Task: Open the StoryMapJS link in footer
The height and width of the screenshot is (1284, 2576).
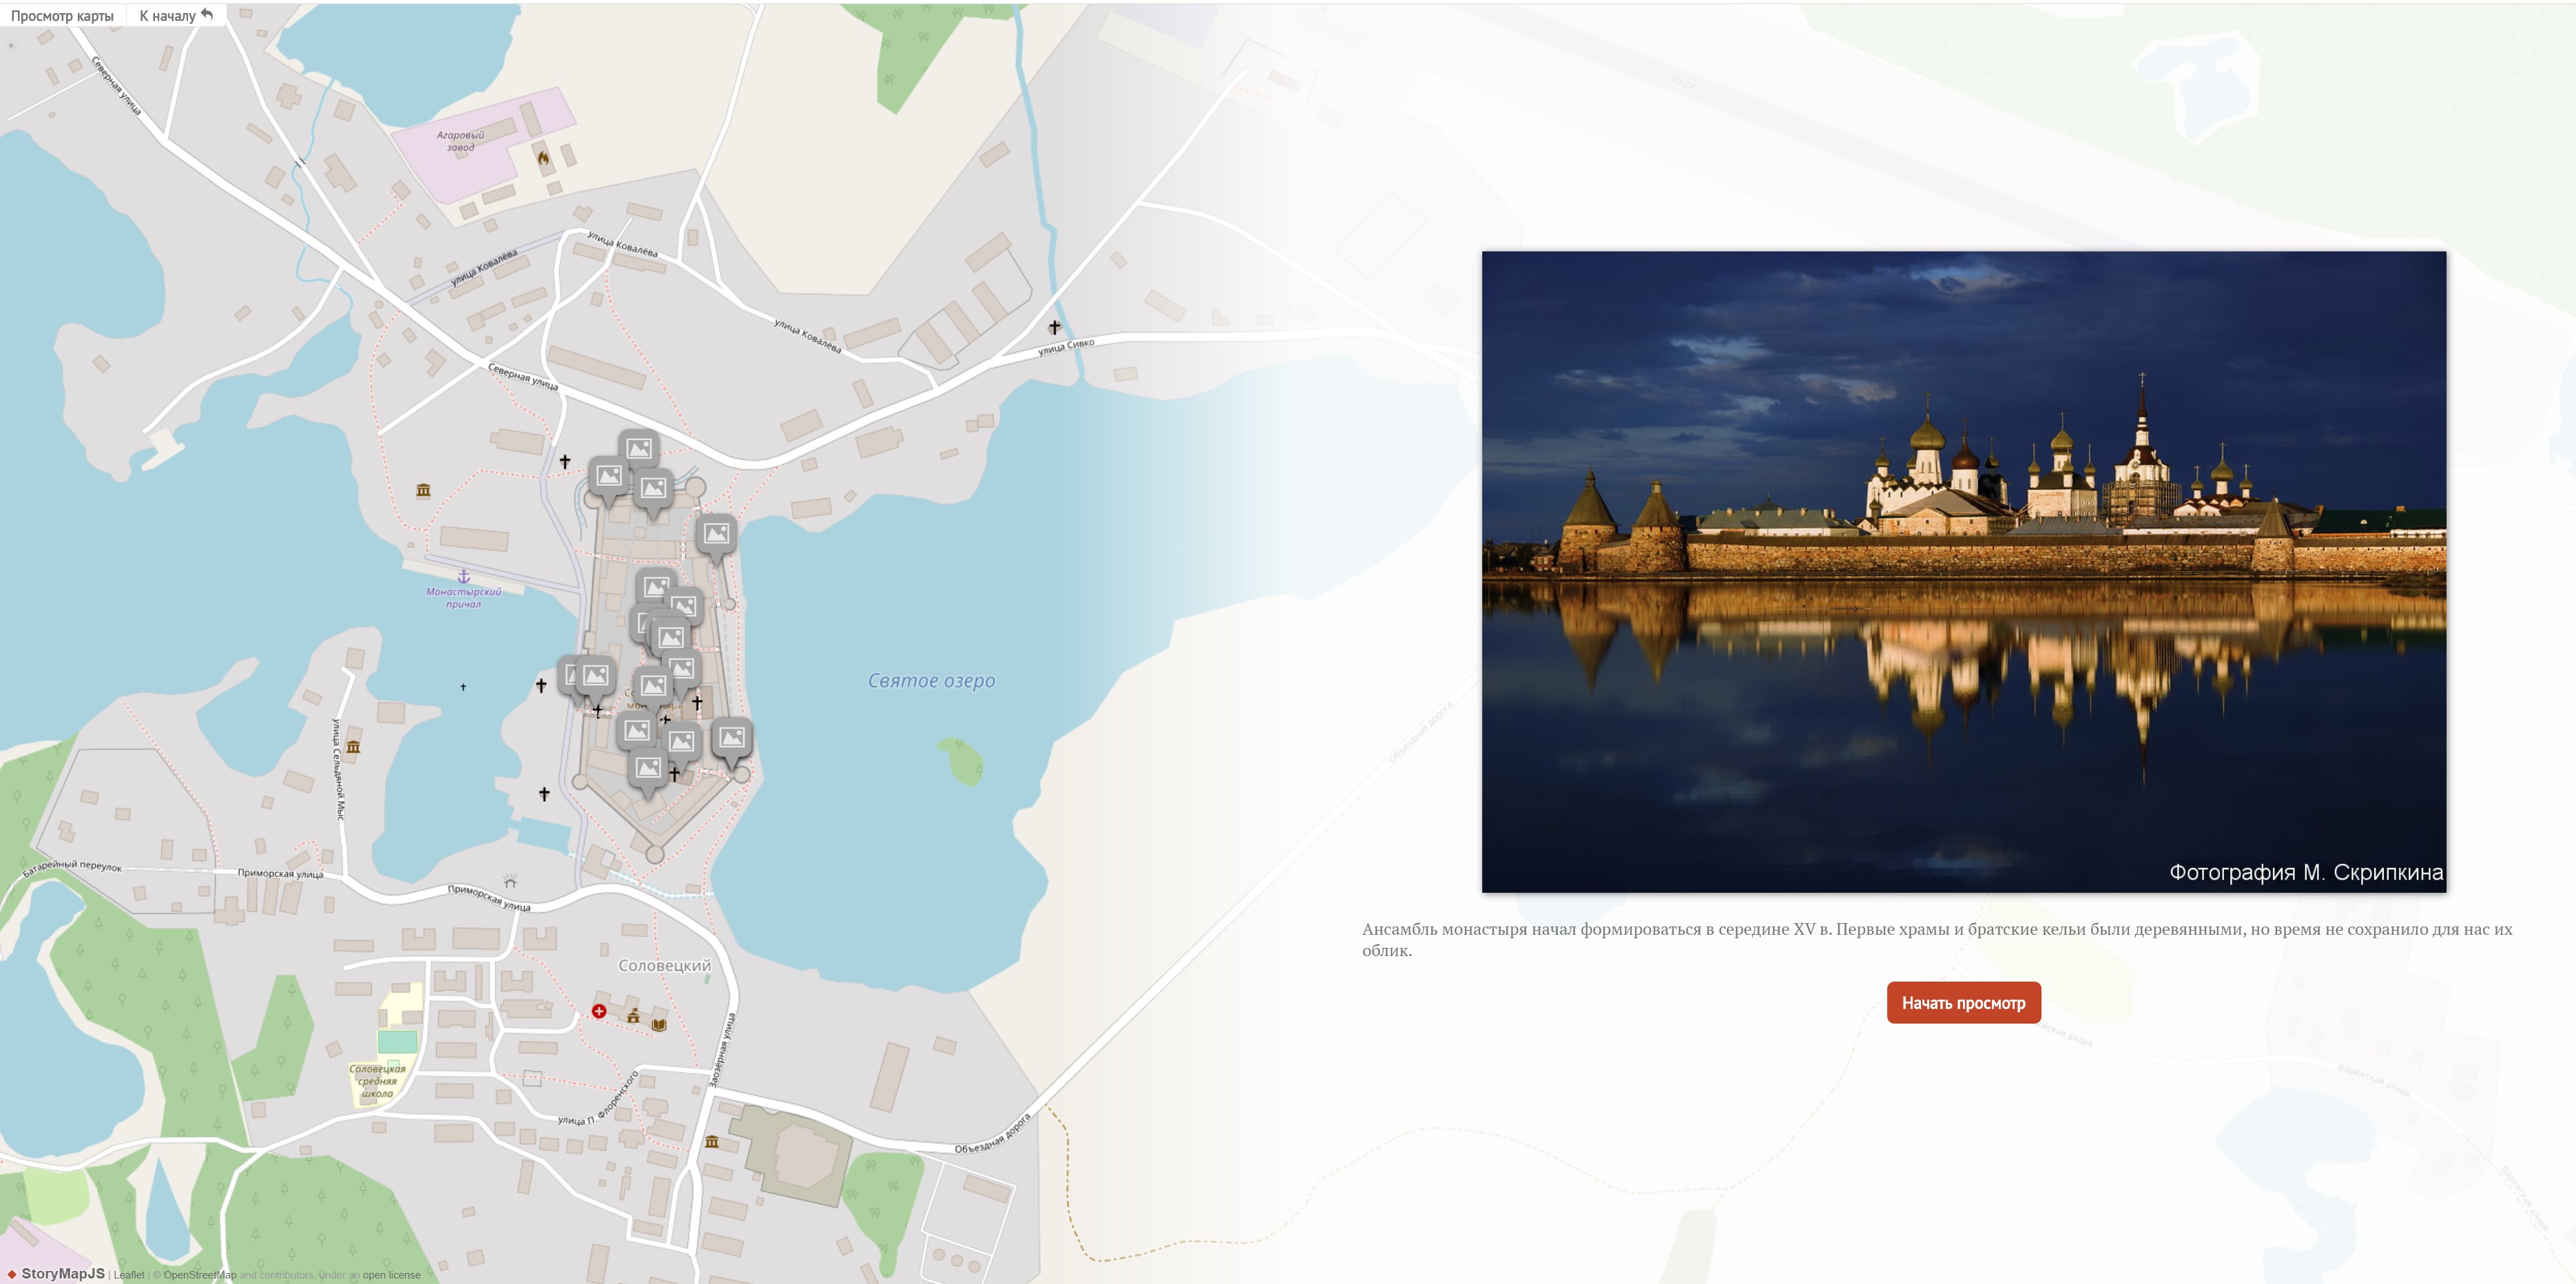Action: pyautogui.click(x=56, y=1273)
